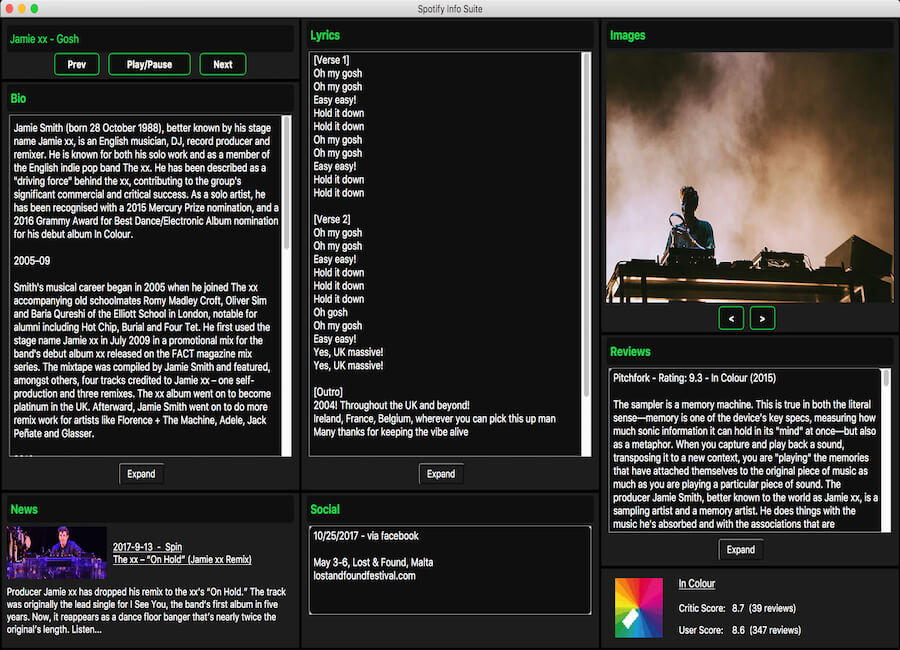Click the In Colour album cover art
The image size is (900, 650).
639,608
